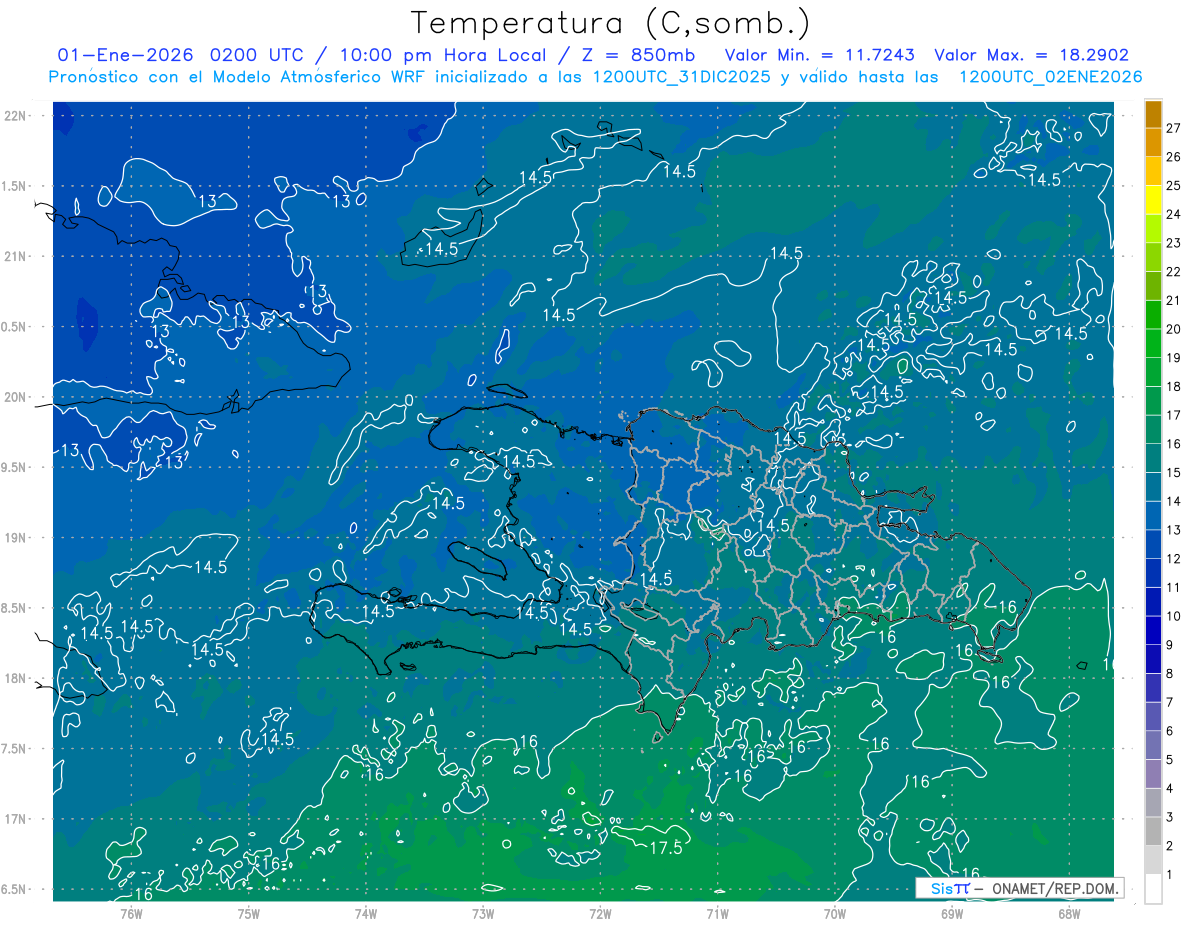
Task: Click the legend value "2" on the color scale
Action: [1170, 846]
